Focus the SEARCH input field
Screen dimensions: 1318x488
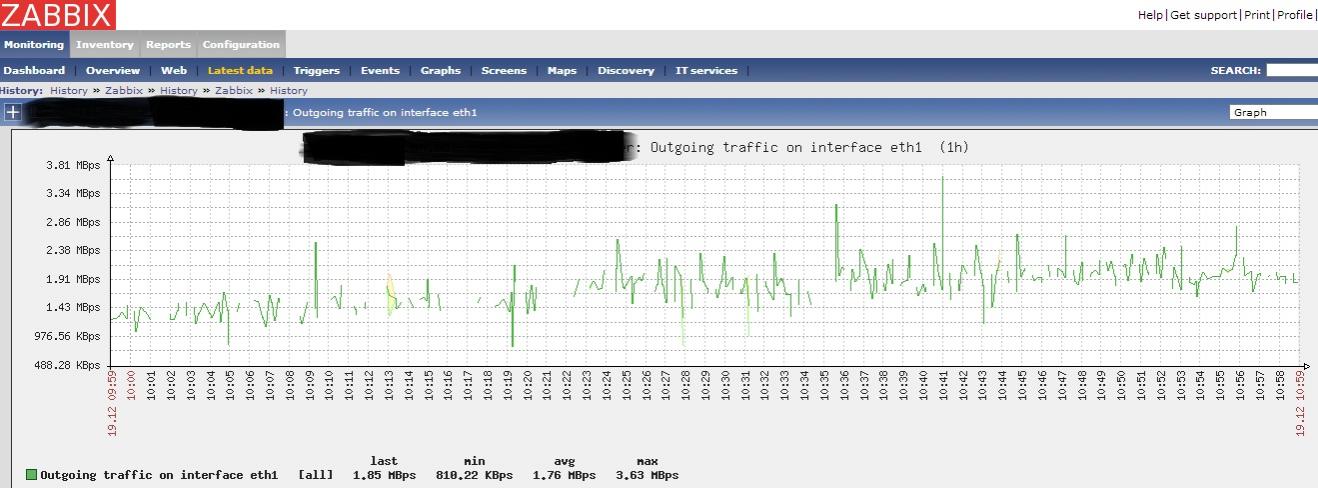1292,70
